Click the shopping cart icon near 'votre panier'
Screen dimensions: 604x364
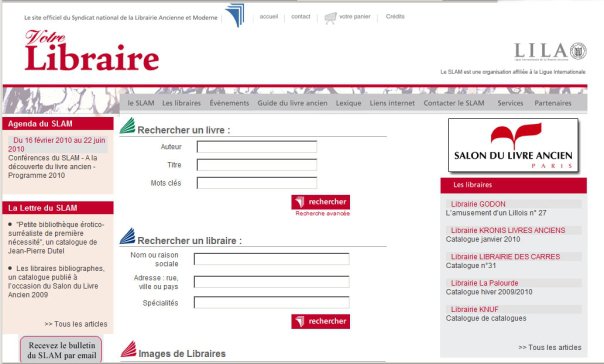tap(331, 18)
